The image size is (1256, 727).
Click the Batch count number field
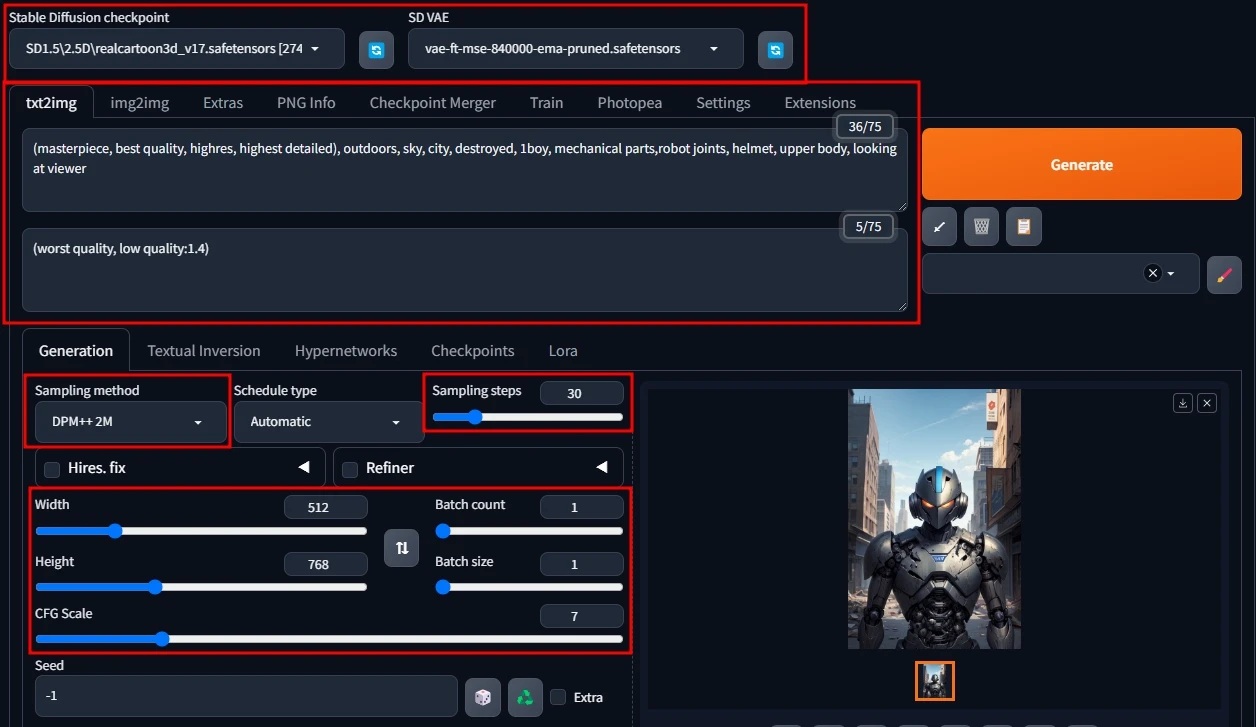click(581, 507)
